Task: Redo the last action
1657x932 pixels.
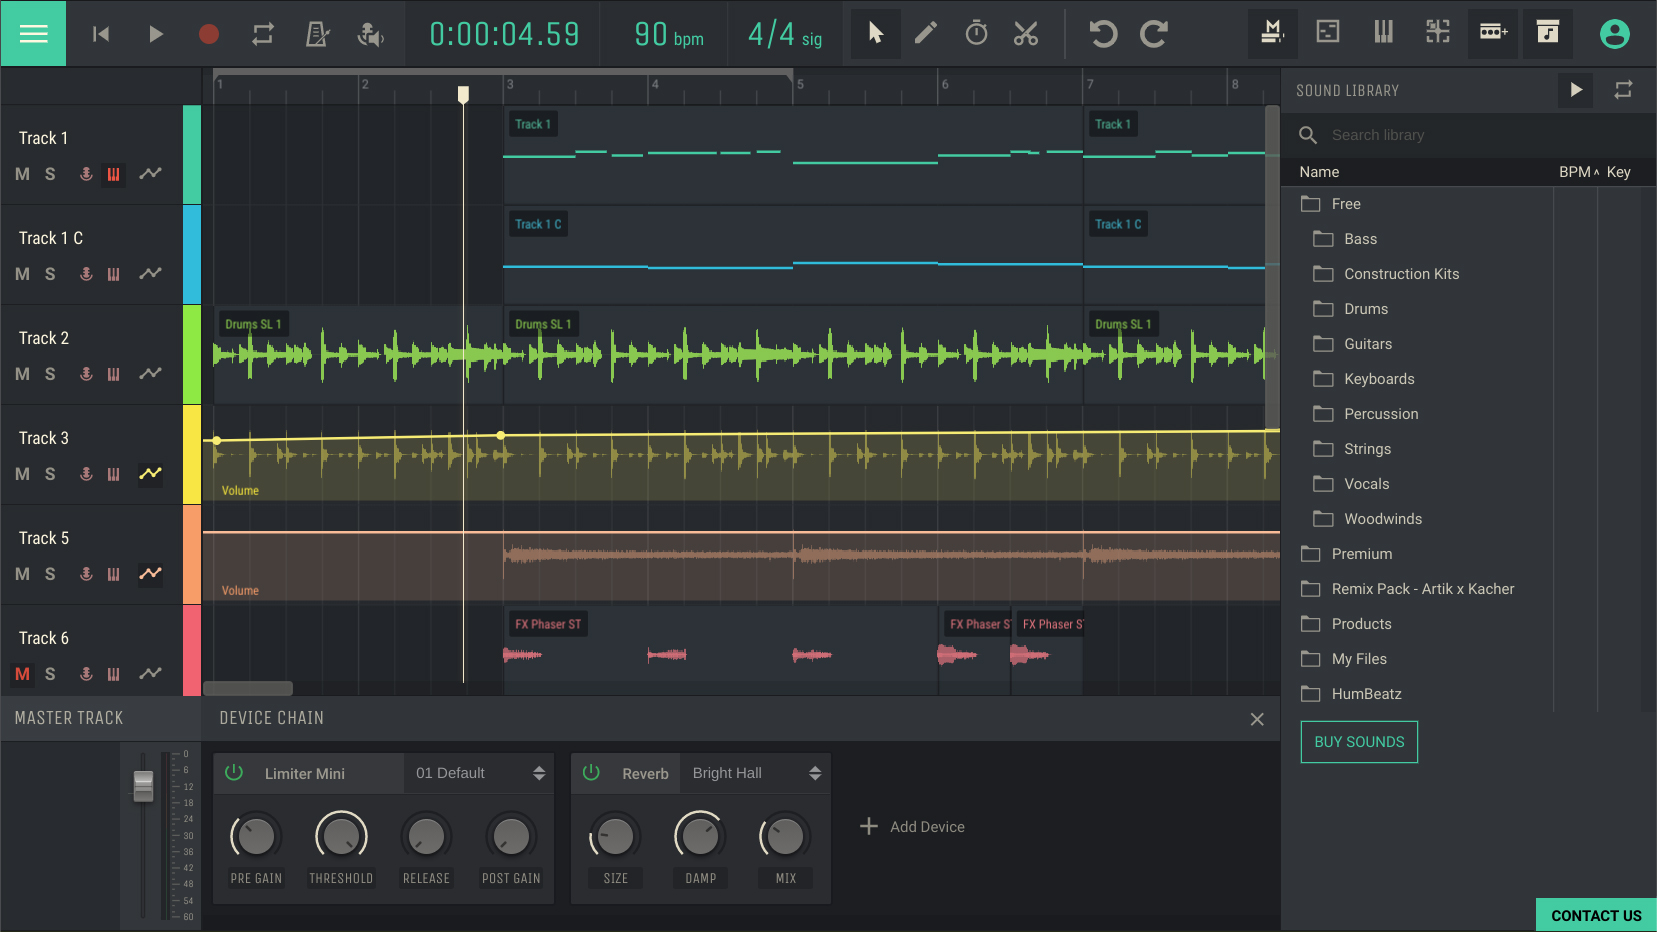Action: point(1154,34)
